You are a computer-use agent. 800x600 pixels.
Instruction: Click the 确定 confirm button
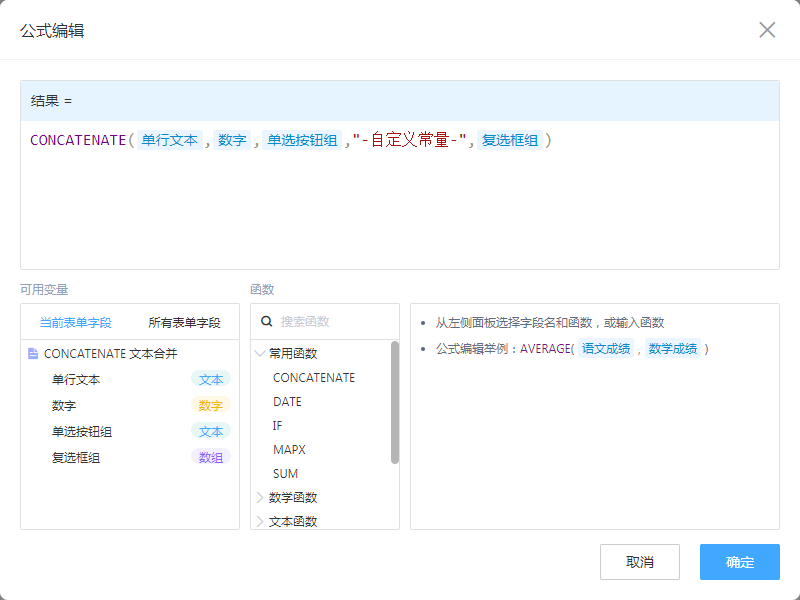[739, 562]
